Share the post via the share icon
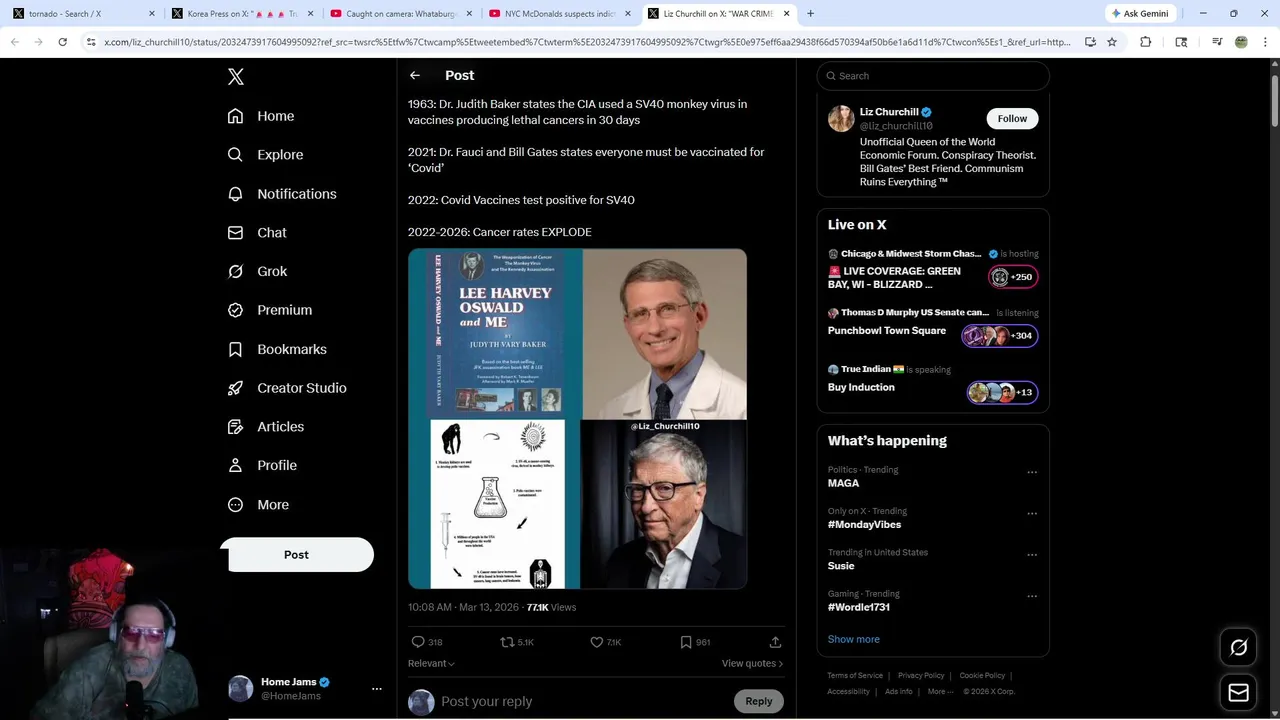 (x=775, y=642)
